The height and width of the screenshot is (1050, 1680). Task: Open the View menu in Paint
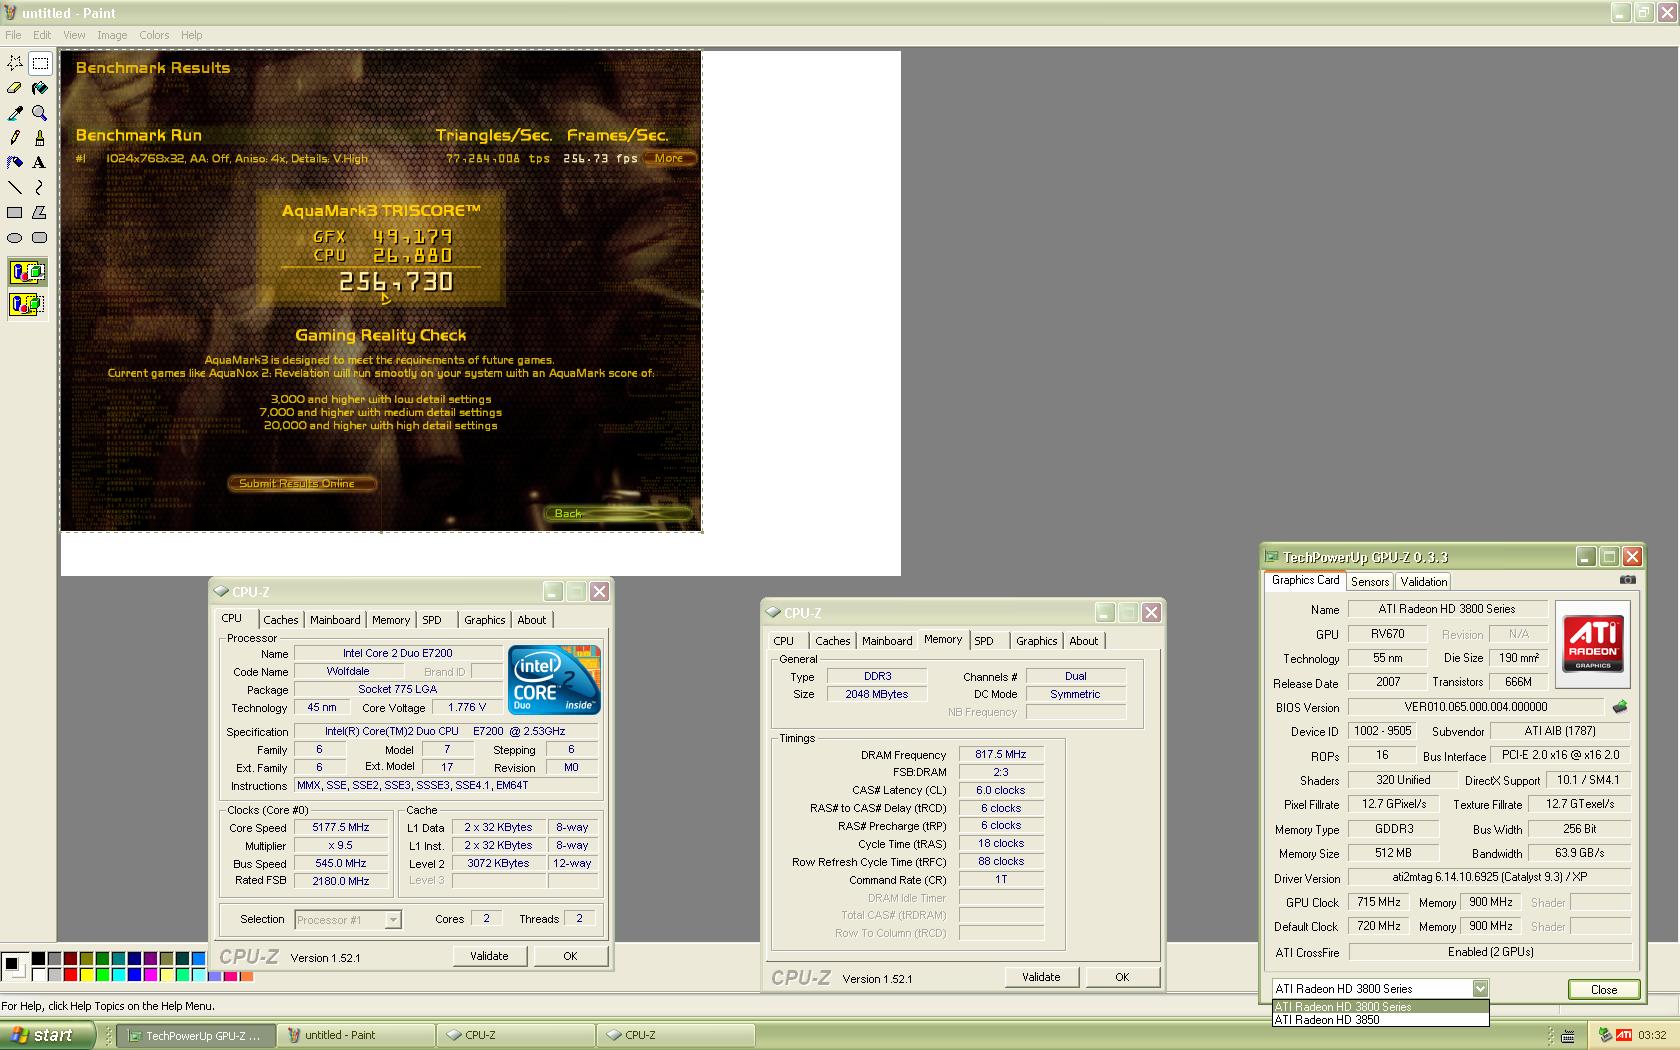coord(74,35)
